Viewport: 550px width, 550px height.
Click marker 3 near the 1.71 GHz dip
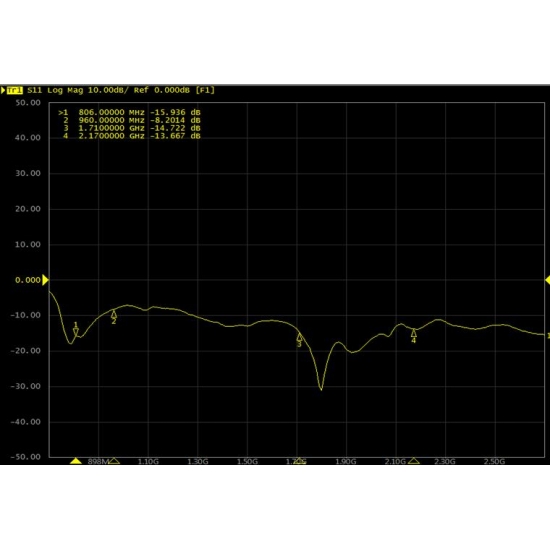tap(300, 337)
